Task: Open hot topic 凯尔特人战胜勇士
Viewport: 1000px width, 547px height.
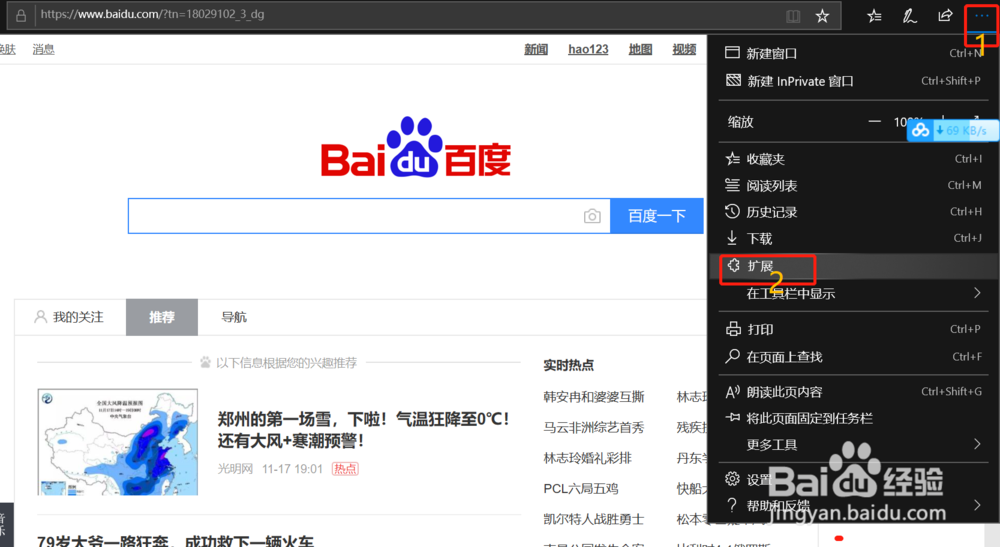Action: point(594,520)
